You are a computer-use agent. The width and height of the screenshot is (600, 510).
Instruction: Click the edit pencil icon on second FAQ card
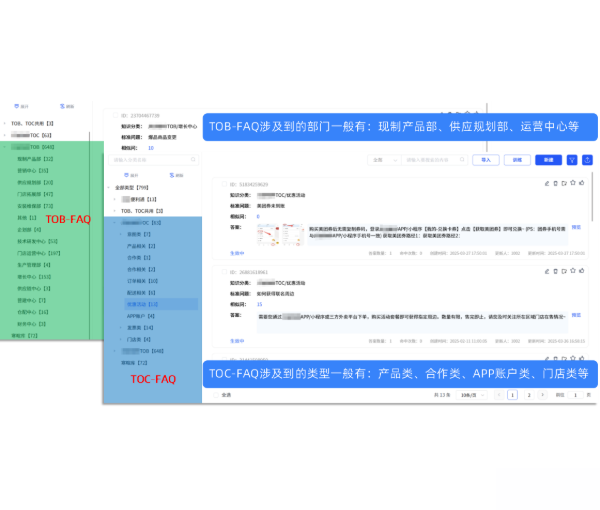click(546, 271)
